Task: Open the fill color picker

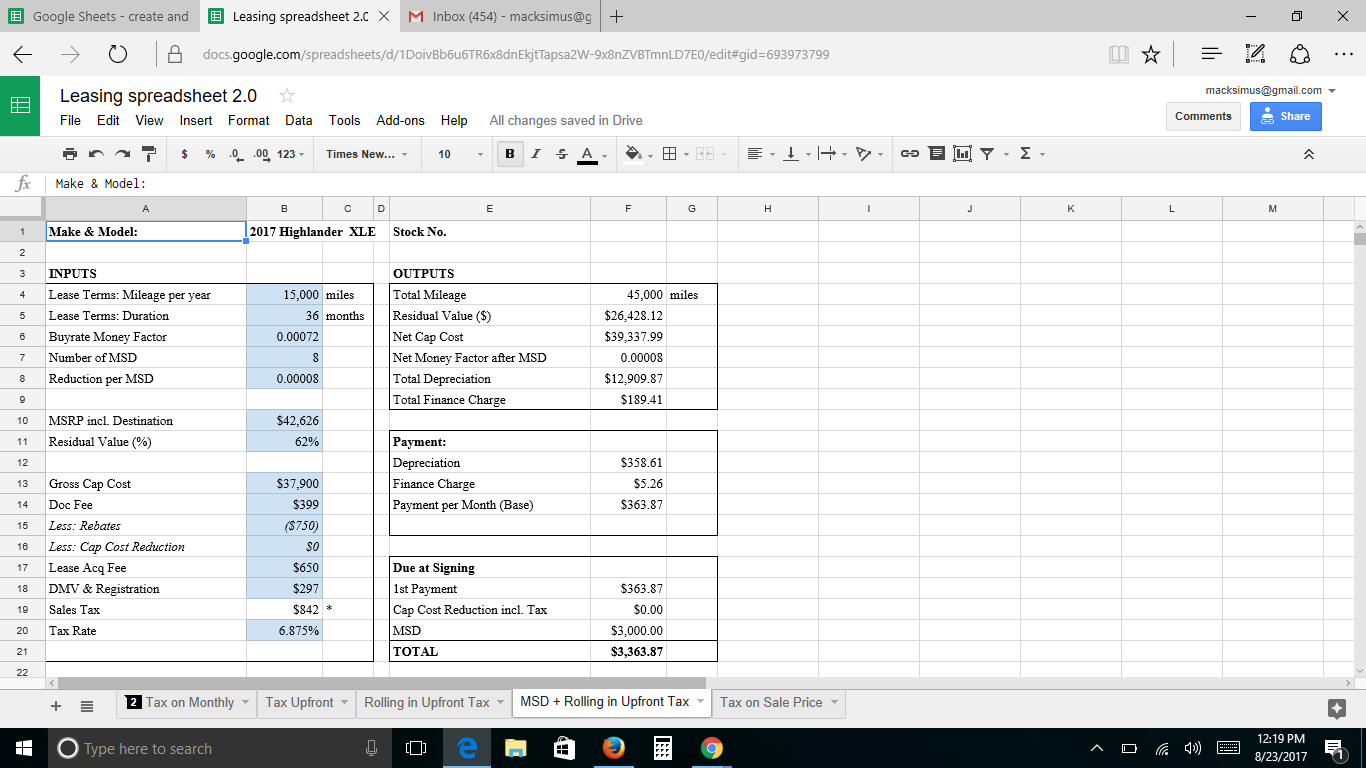Action: pyautogui.click(x=637, y=154)
